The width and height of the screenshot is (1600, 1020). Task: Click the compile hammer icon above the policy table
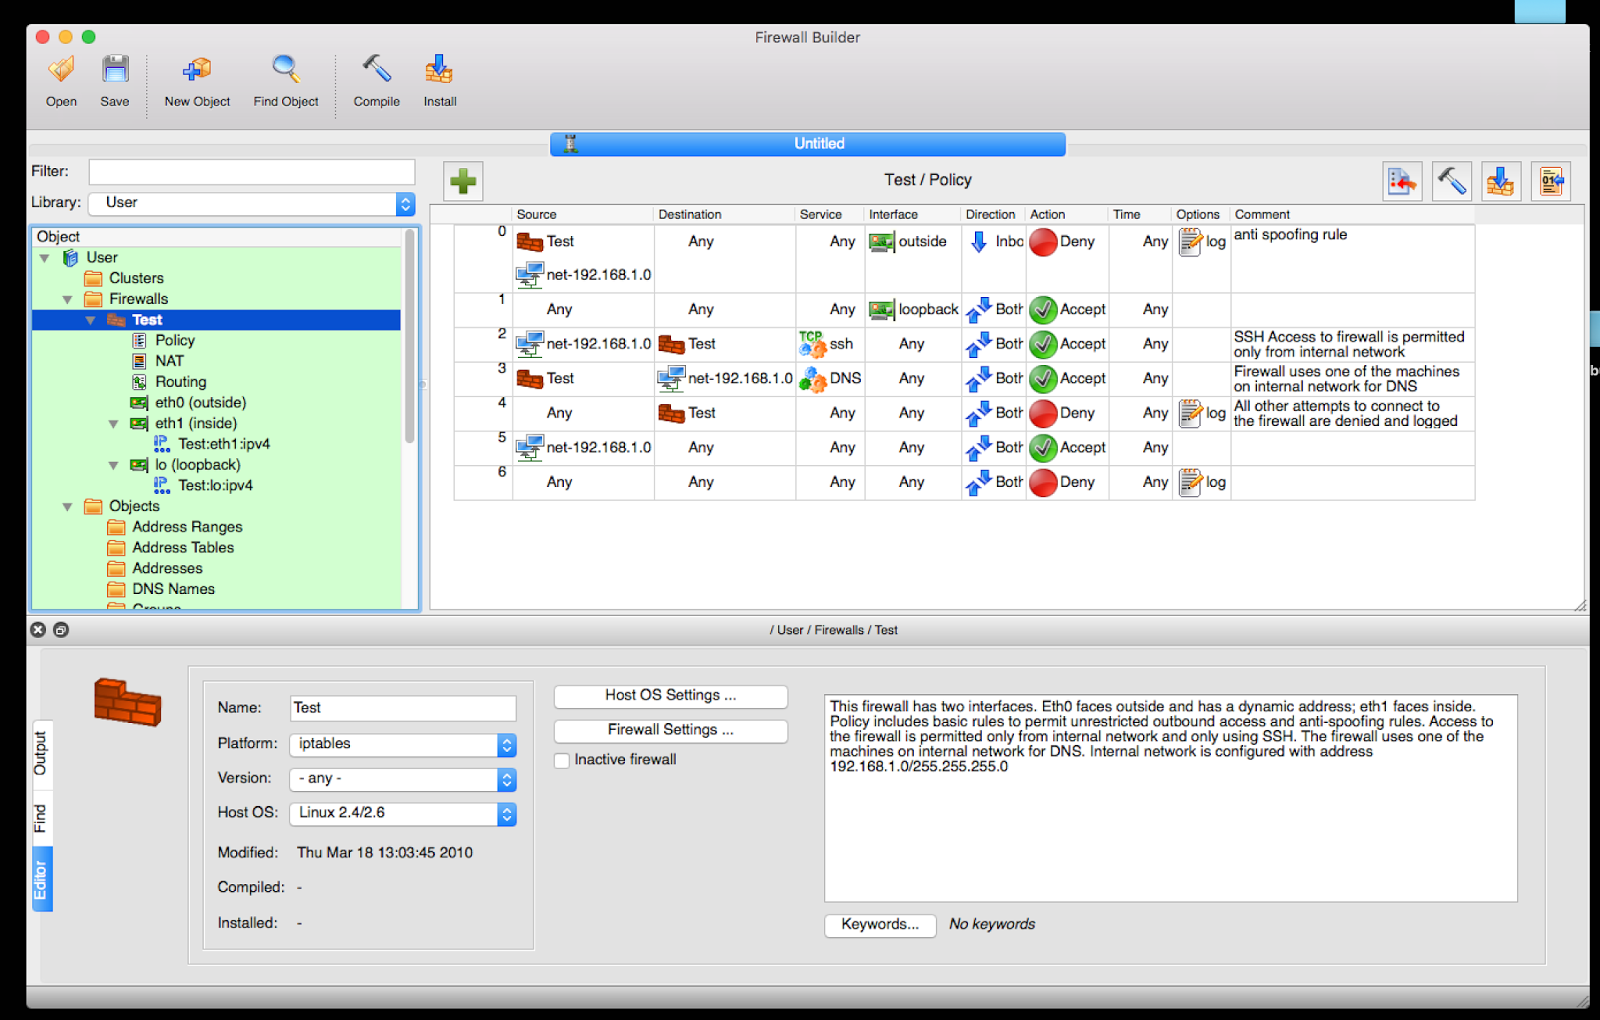click(1451, 181)
